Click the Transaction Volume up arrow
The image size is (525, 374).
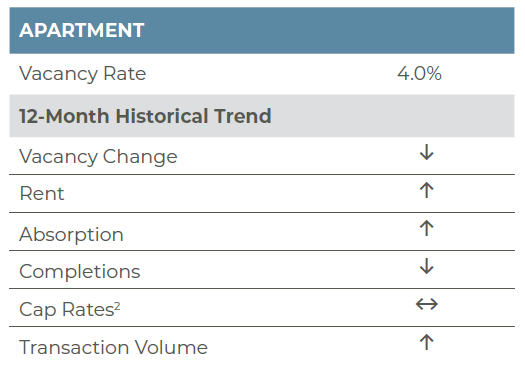coord(427,342)
